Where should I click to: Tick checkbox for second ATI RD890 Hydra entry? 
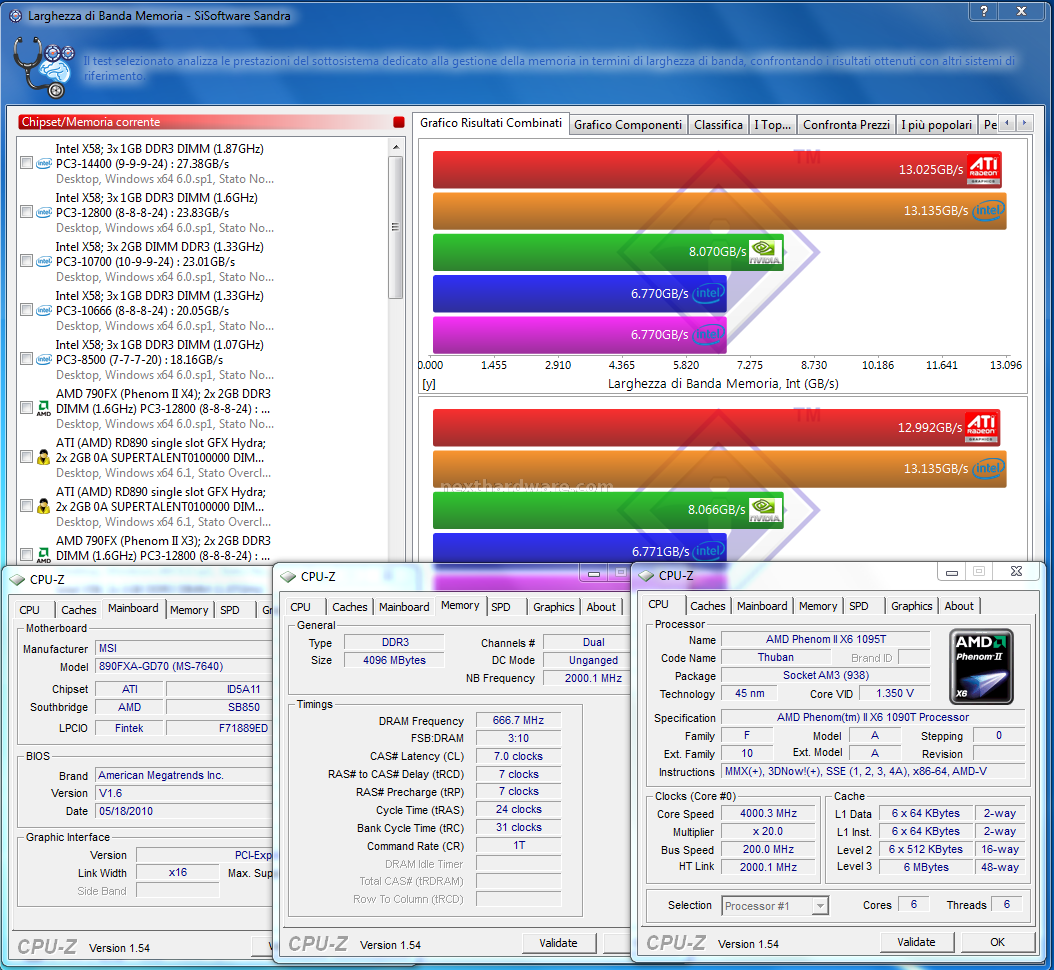tap(26, 506)
